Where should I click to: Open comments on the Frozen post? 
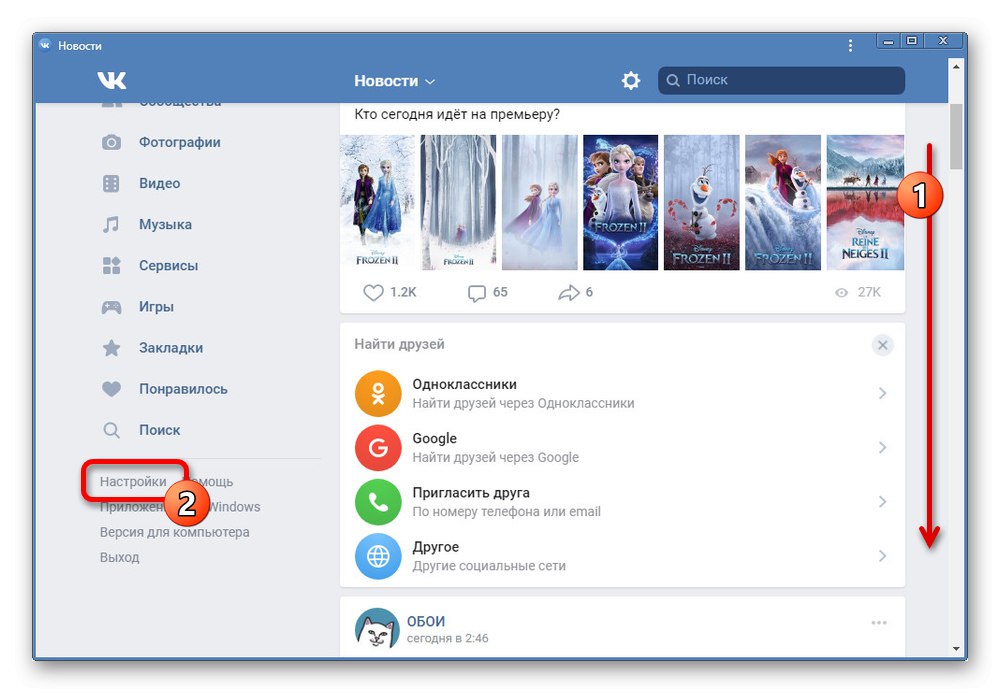coord(476,293)
